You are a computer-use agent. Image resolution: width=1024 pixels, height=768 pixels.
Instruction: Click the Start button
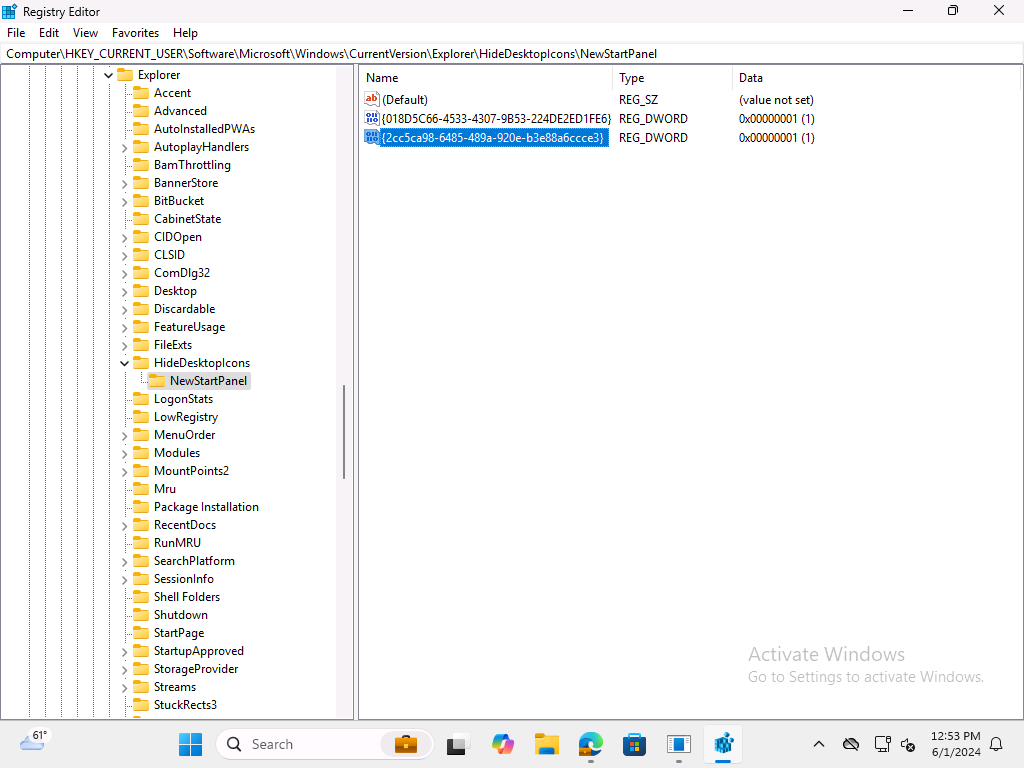pyautogui.click(x=190, y=744)
